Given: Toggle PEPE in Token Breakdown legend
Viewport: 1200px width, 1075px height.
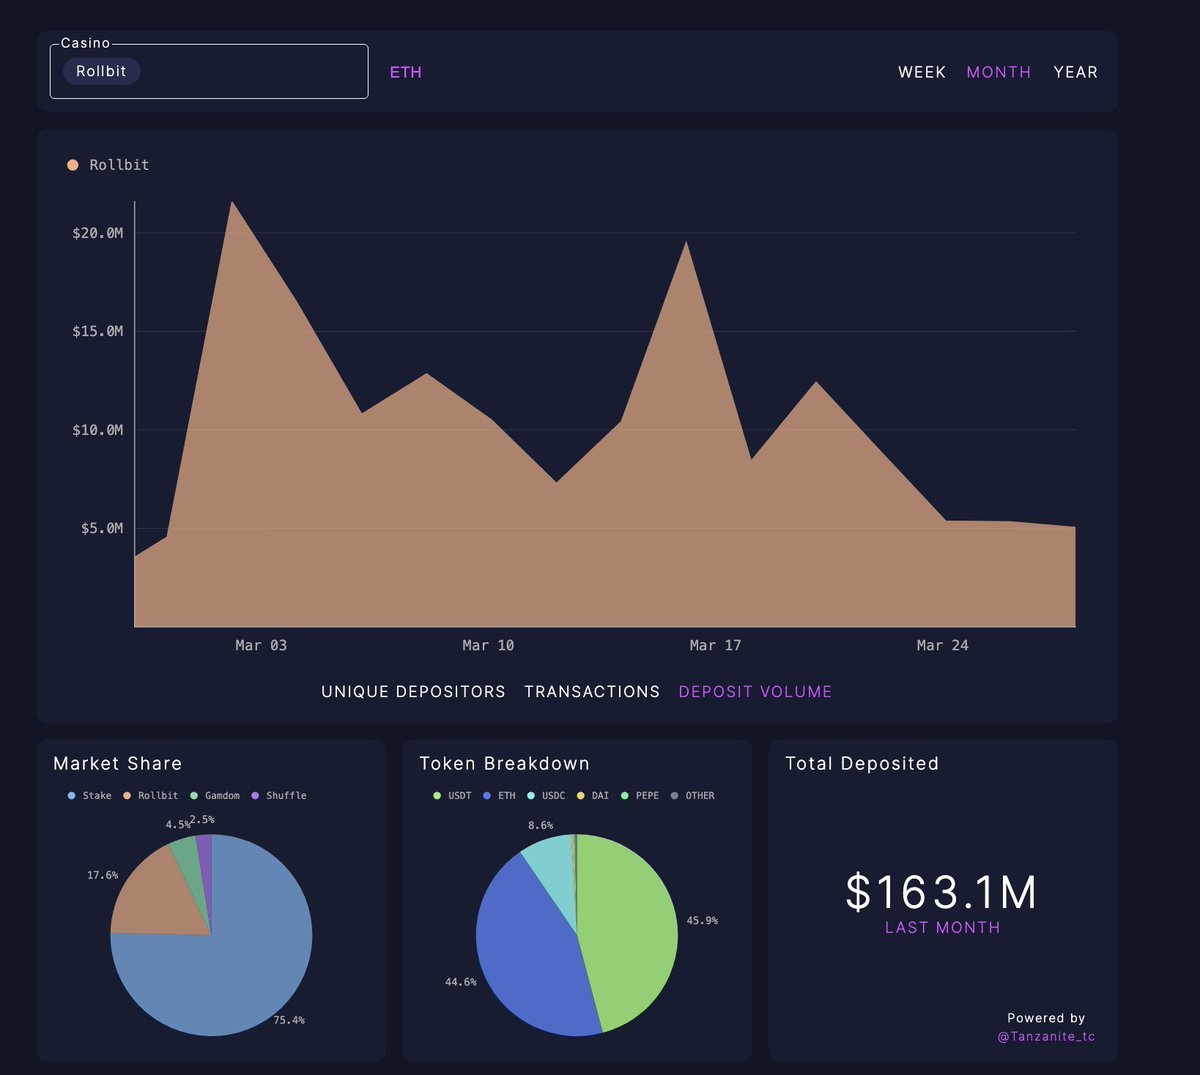Looking at the screenshot, I should point(640,796).
